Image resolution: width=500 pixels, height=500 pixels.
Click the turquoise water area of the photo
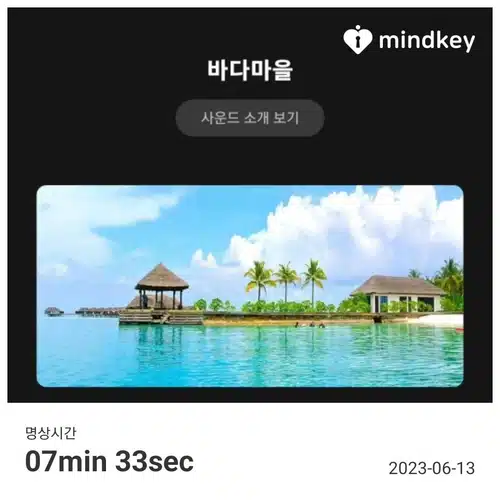[x=250, y=355]
